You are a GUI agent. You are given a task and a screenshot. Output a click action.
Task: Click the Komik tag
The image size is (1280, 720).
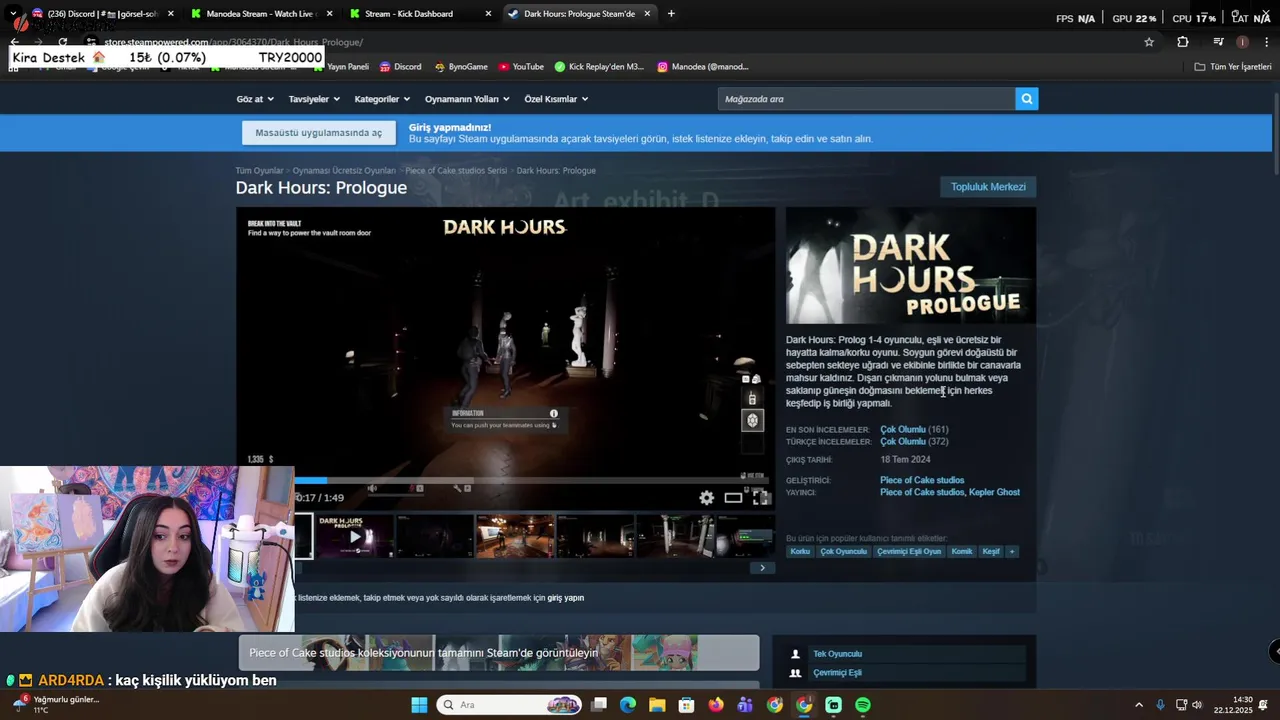pos(962,552)
